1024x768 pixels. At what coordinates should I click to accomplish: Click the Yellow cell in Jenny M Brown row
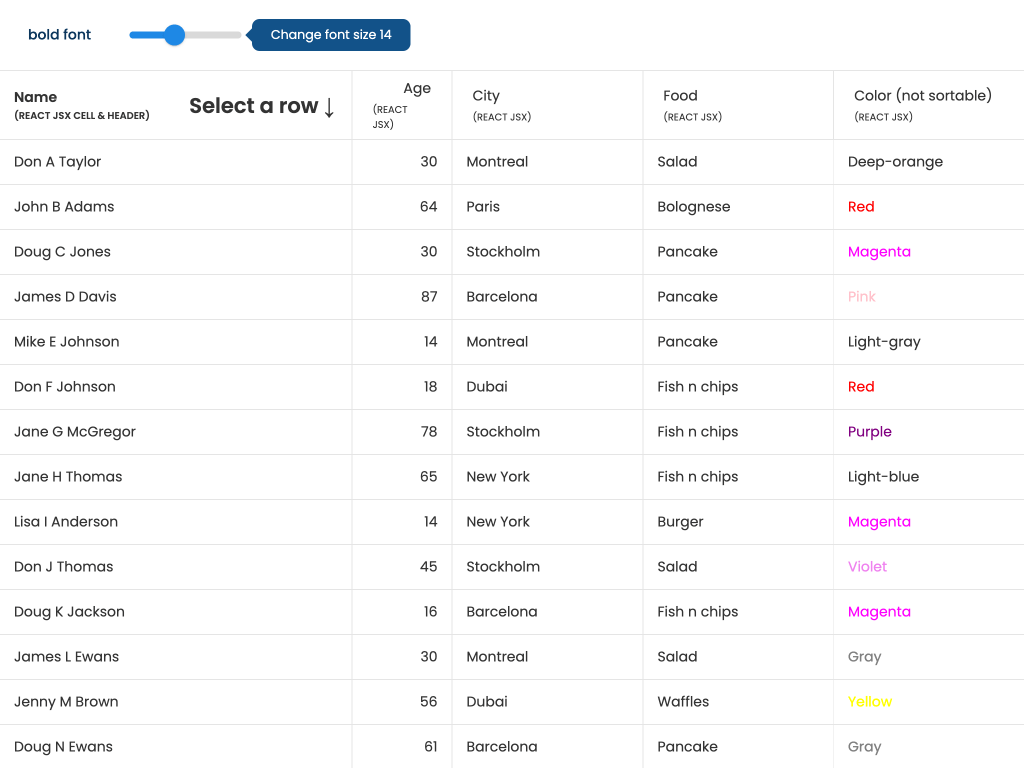(x=869, y=702)
